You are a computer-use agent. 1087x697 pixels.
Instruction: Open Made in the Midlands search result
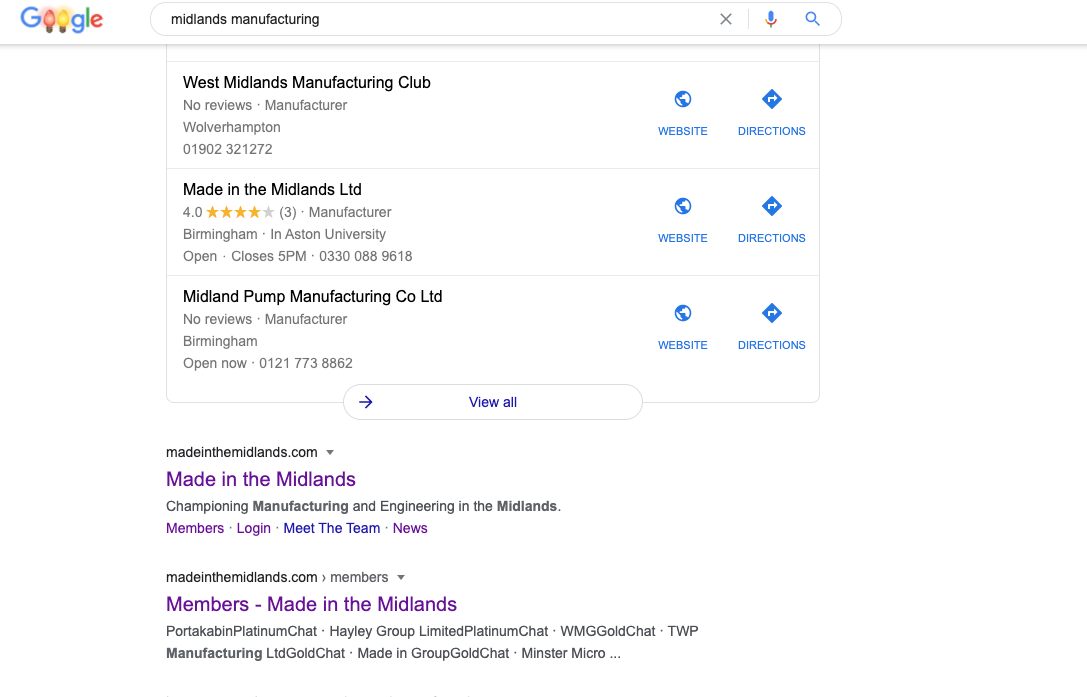pos(261,479)
